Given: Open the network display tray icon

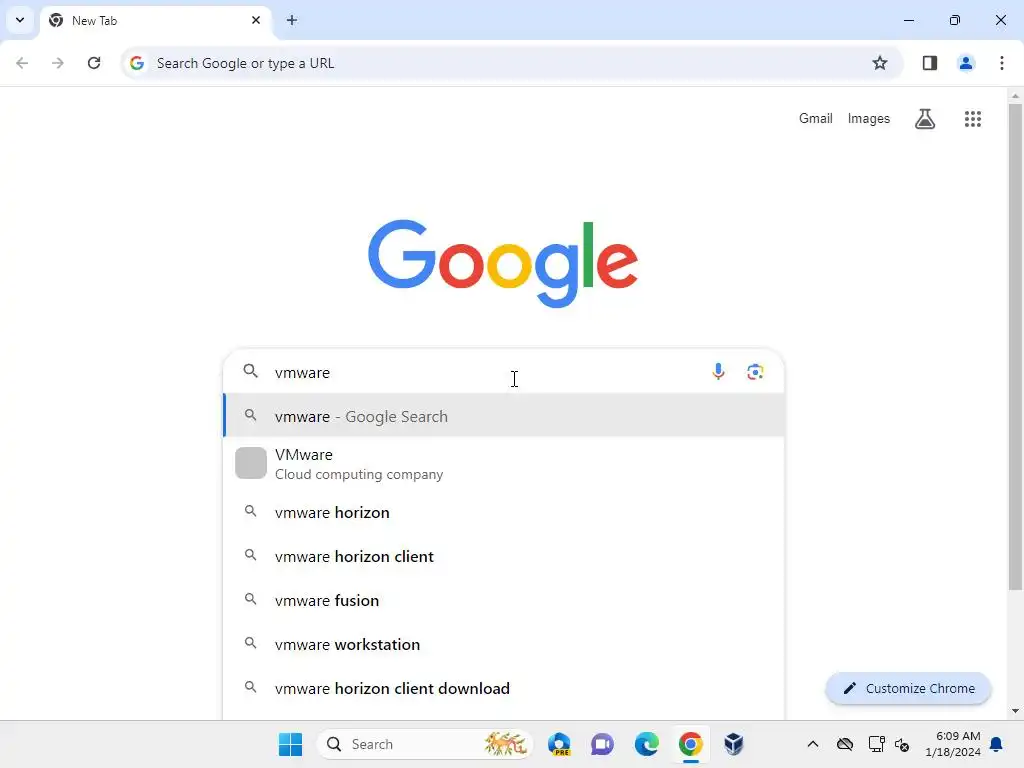Looking at the screenshot, I should click(876, 744).
